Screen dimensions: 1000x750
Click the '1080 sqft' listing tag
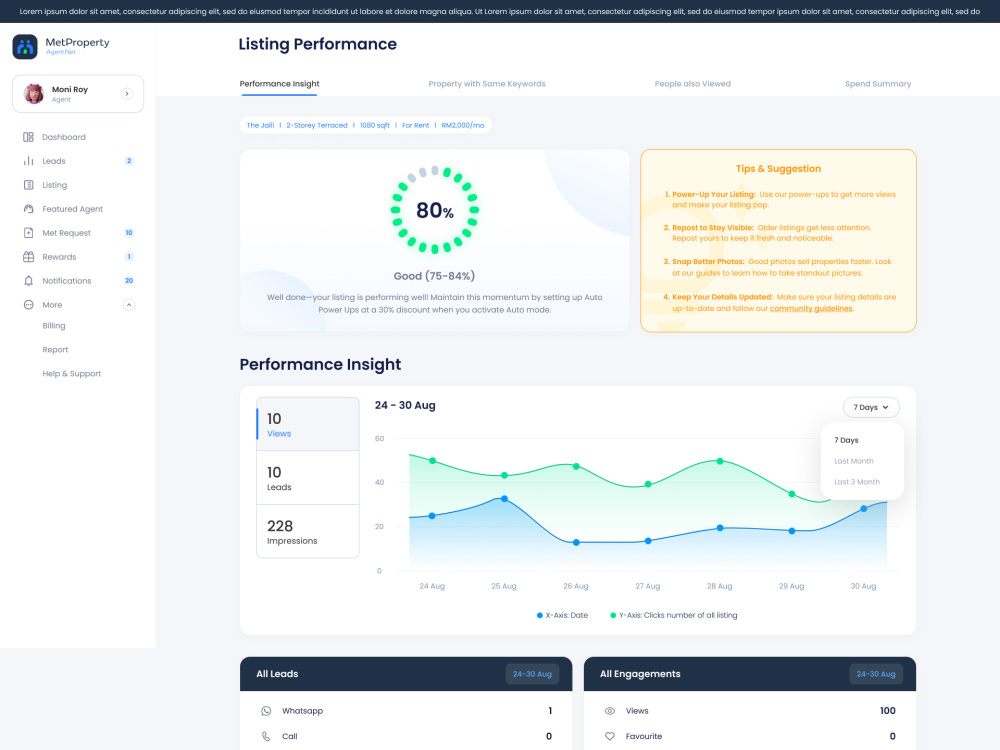tap(374, 126)
